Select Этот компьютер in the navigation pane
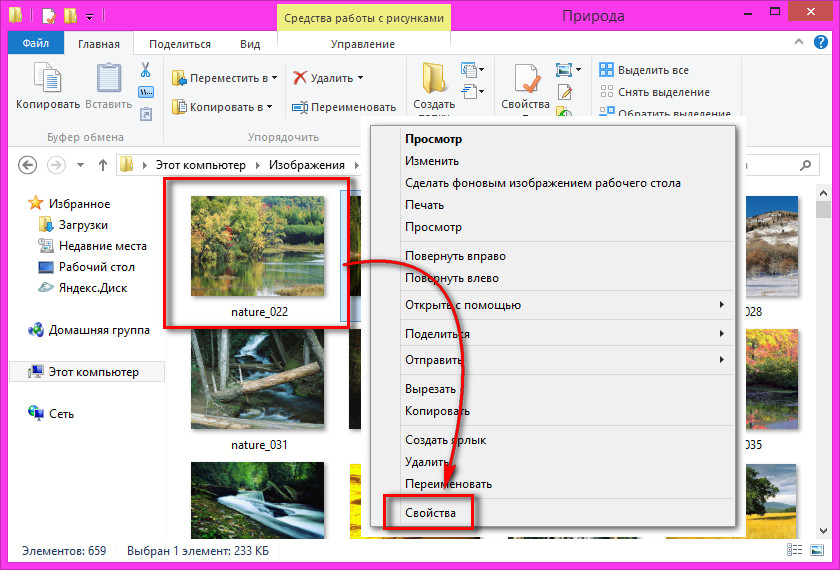 point(87,372)
